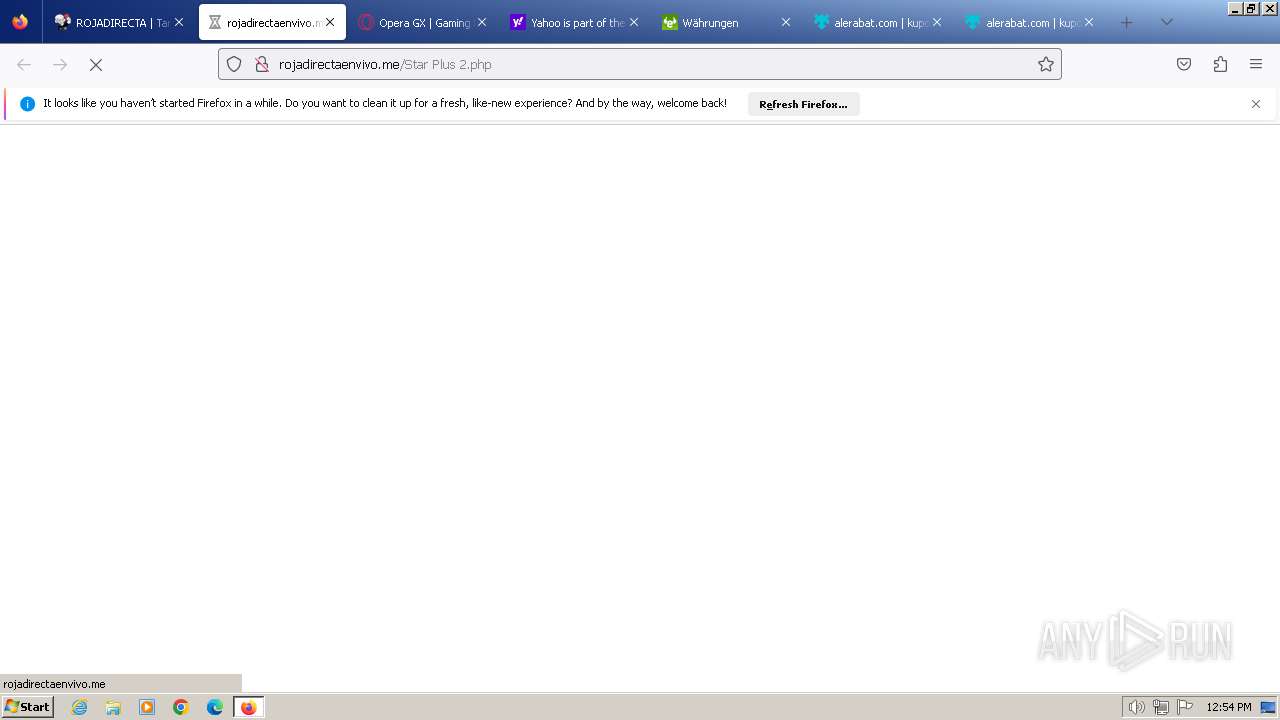Open the Firefox View pinned icon

click(20, 22)
